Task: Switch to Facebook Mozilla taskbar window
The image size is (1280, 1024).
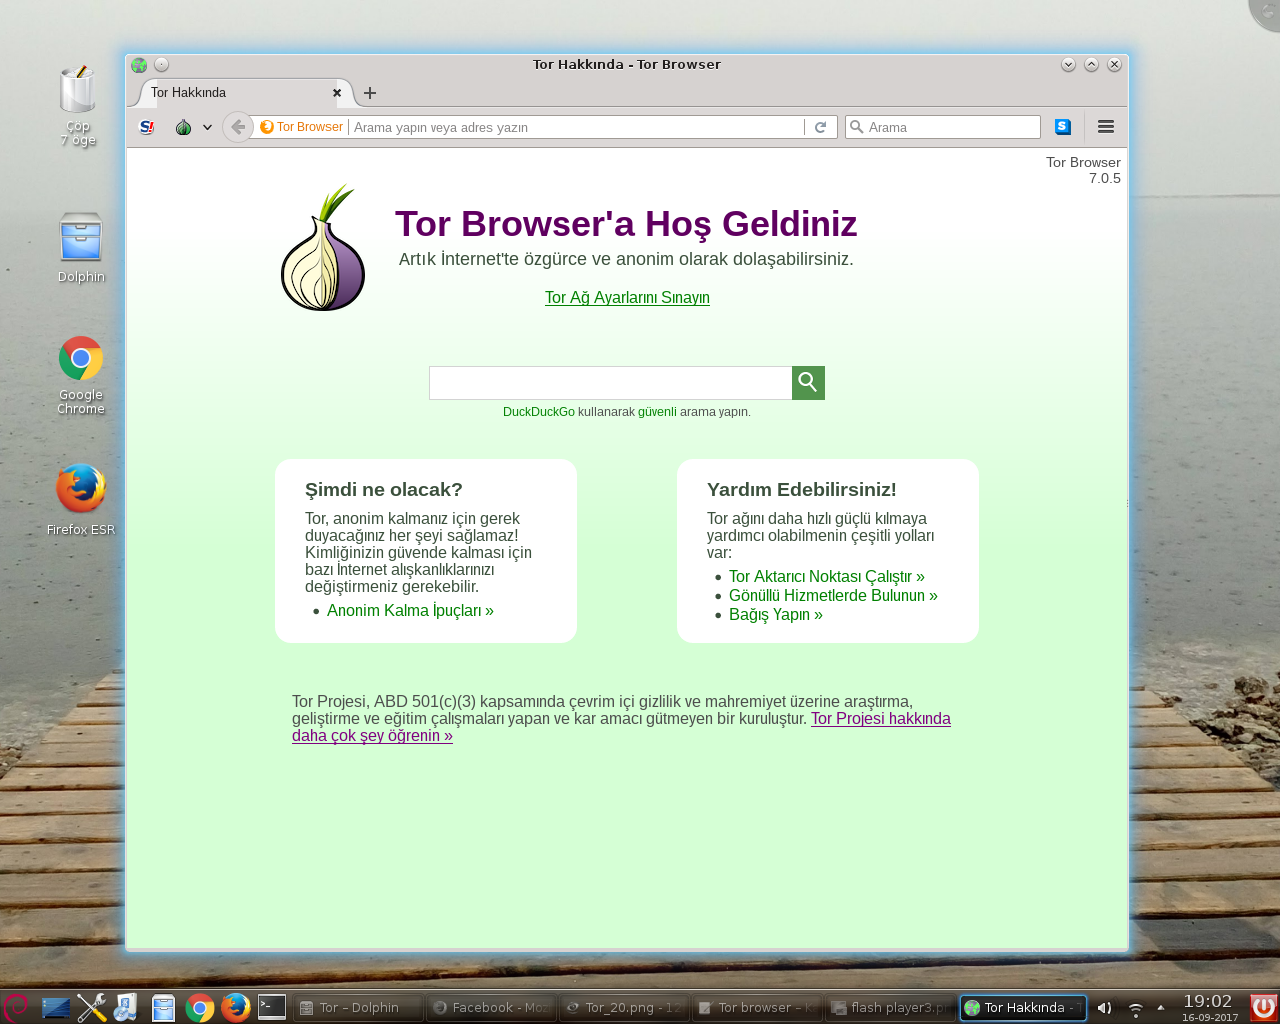Action: click(490, 1008)
